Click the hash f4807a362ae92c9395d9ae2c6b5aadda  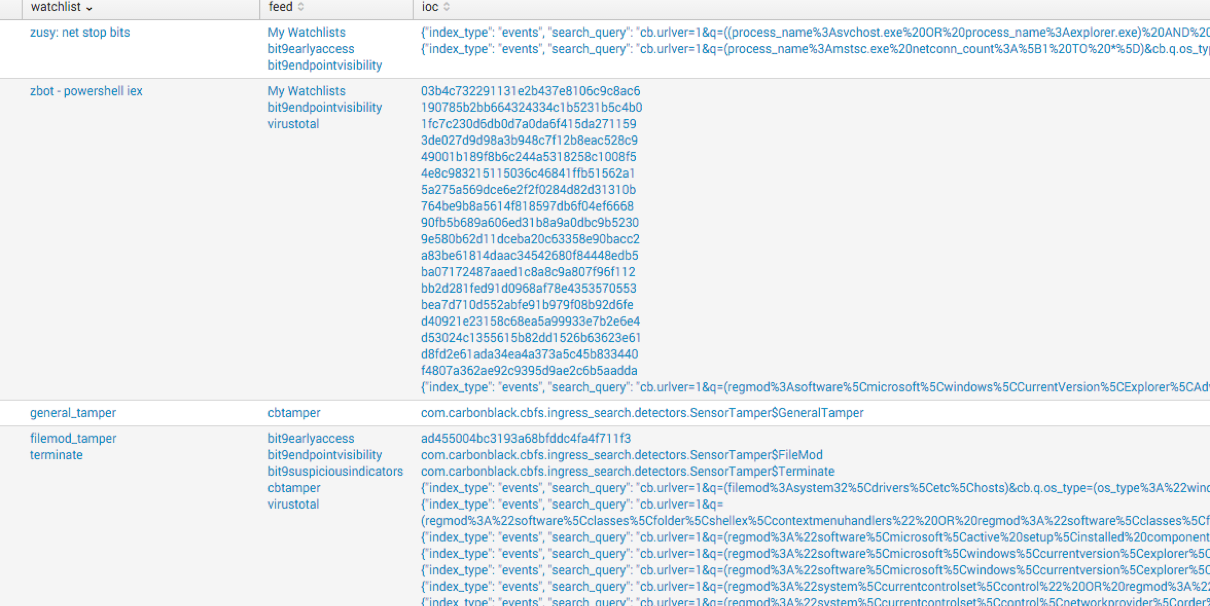click(529, 371)
